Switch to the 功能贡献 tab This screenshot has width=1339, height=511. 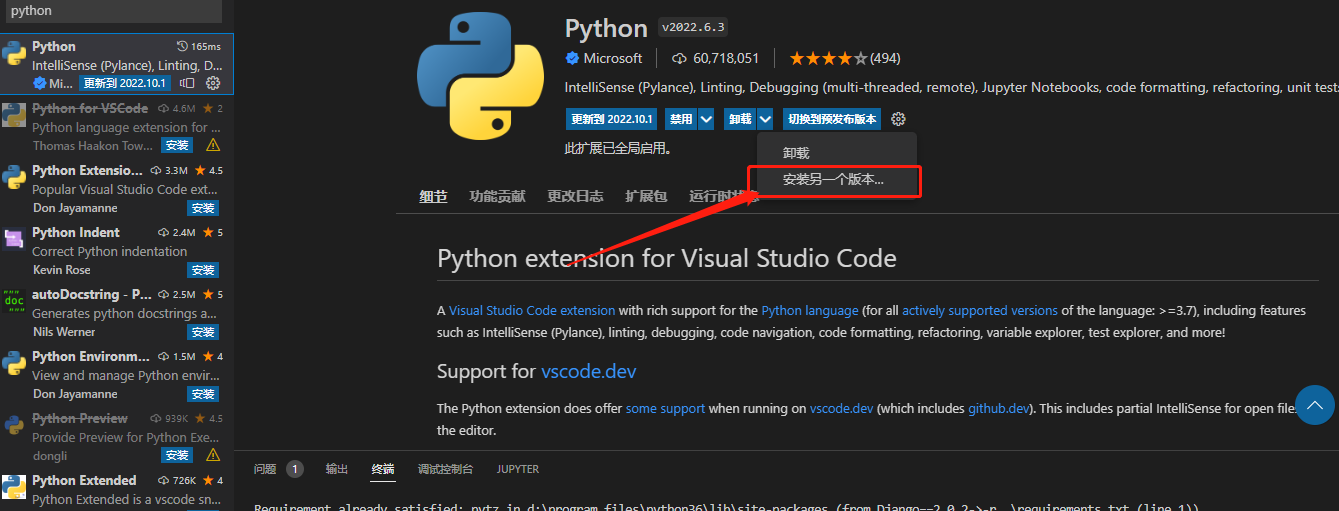(497, 196)
